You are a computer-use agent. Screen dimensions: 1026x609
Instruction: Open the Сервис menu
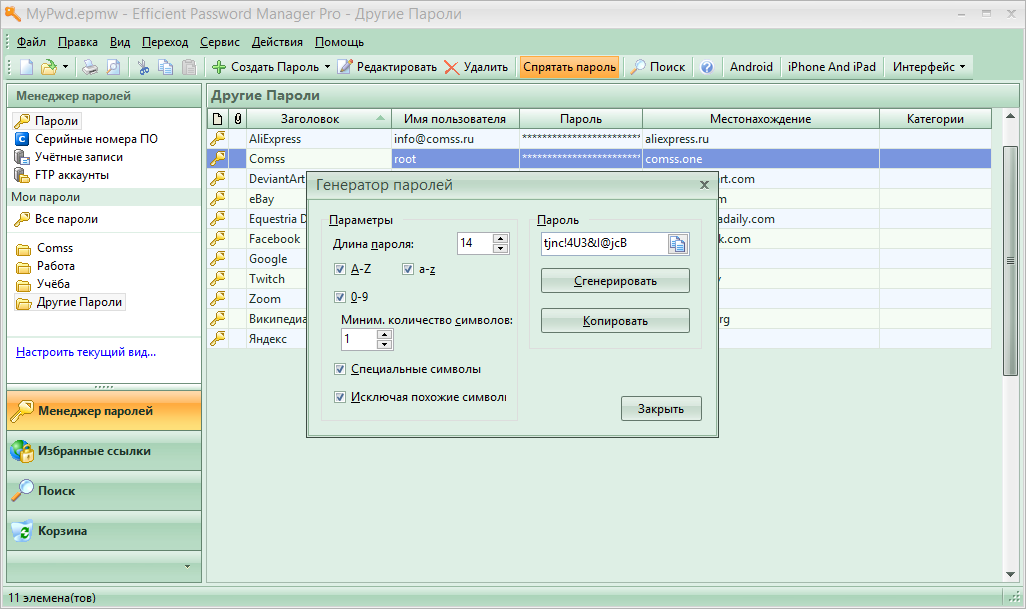(x=220, y=42)
